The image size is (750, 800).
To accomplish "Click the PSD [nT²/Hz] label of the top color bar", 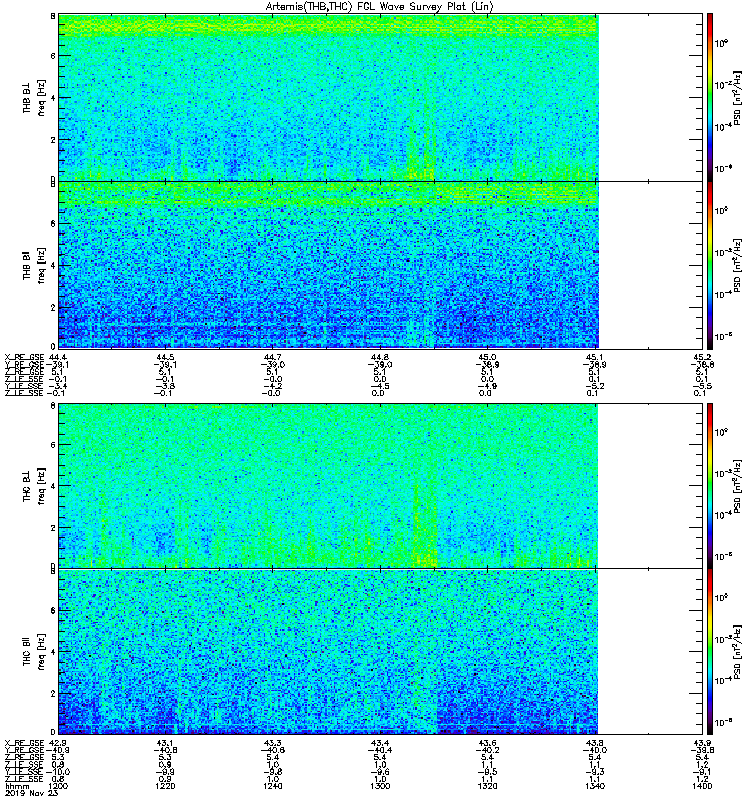I will pyautogui.click(x=737, y=97).
